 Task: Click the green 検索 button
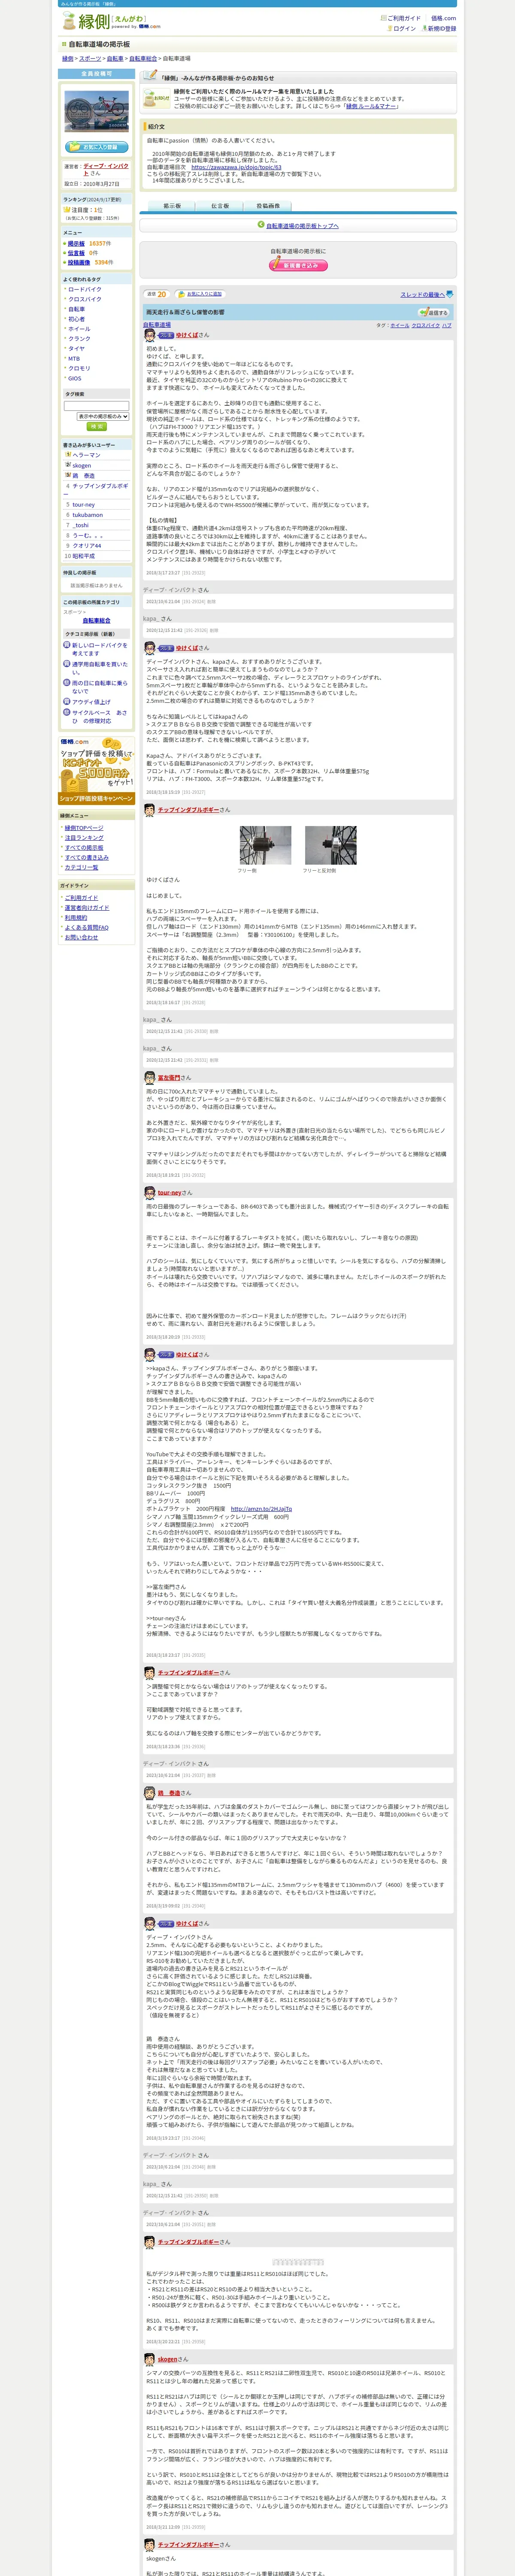click(x=96, y=427)
